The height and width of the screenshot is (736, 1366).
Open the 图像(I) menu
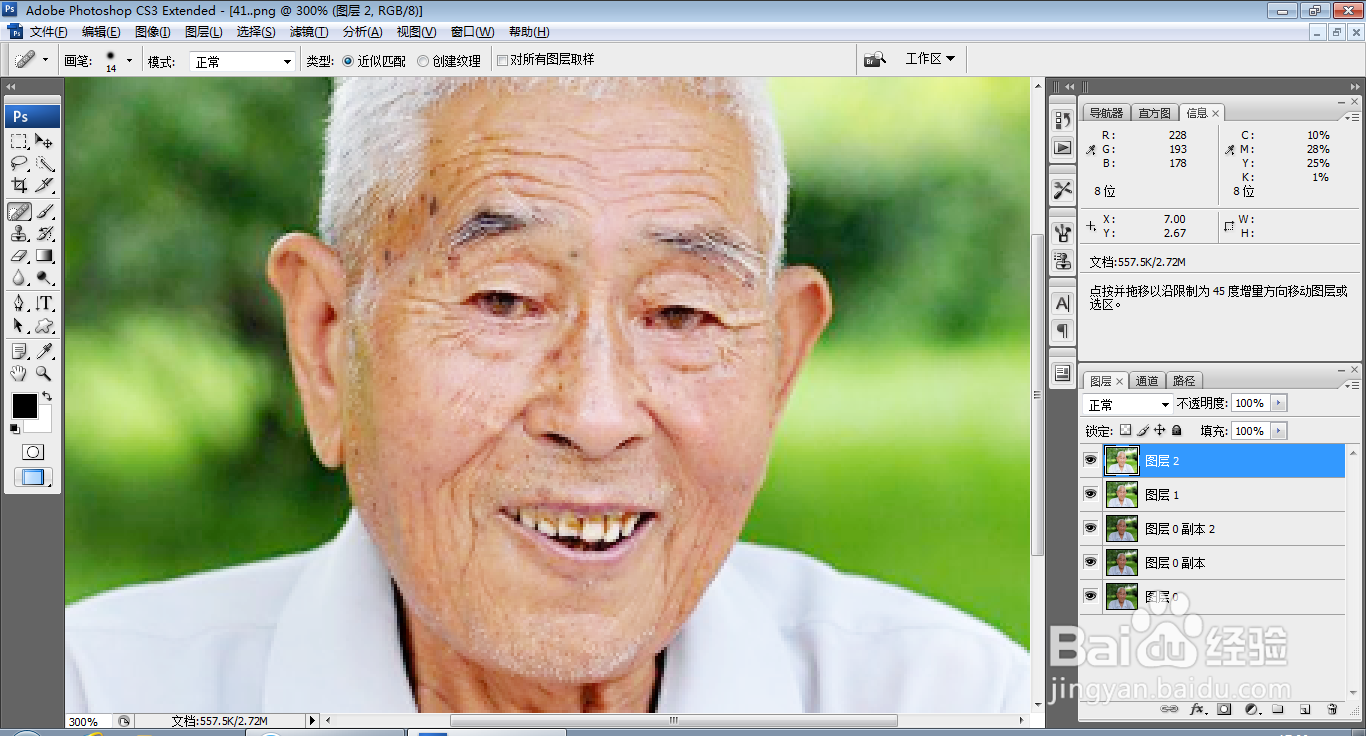(x=153, y=32)
